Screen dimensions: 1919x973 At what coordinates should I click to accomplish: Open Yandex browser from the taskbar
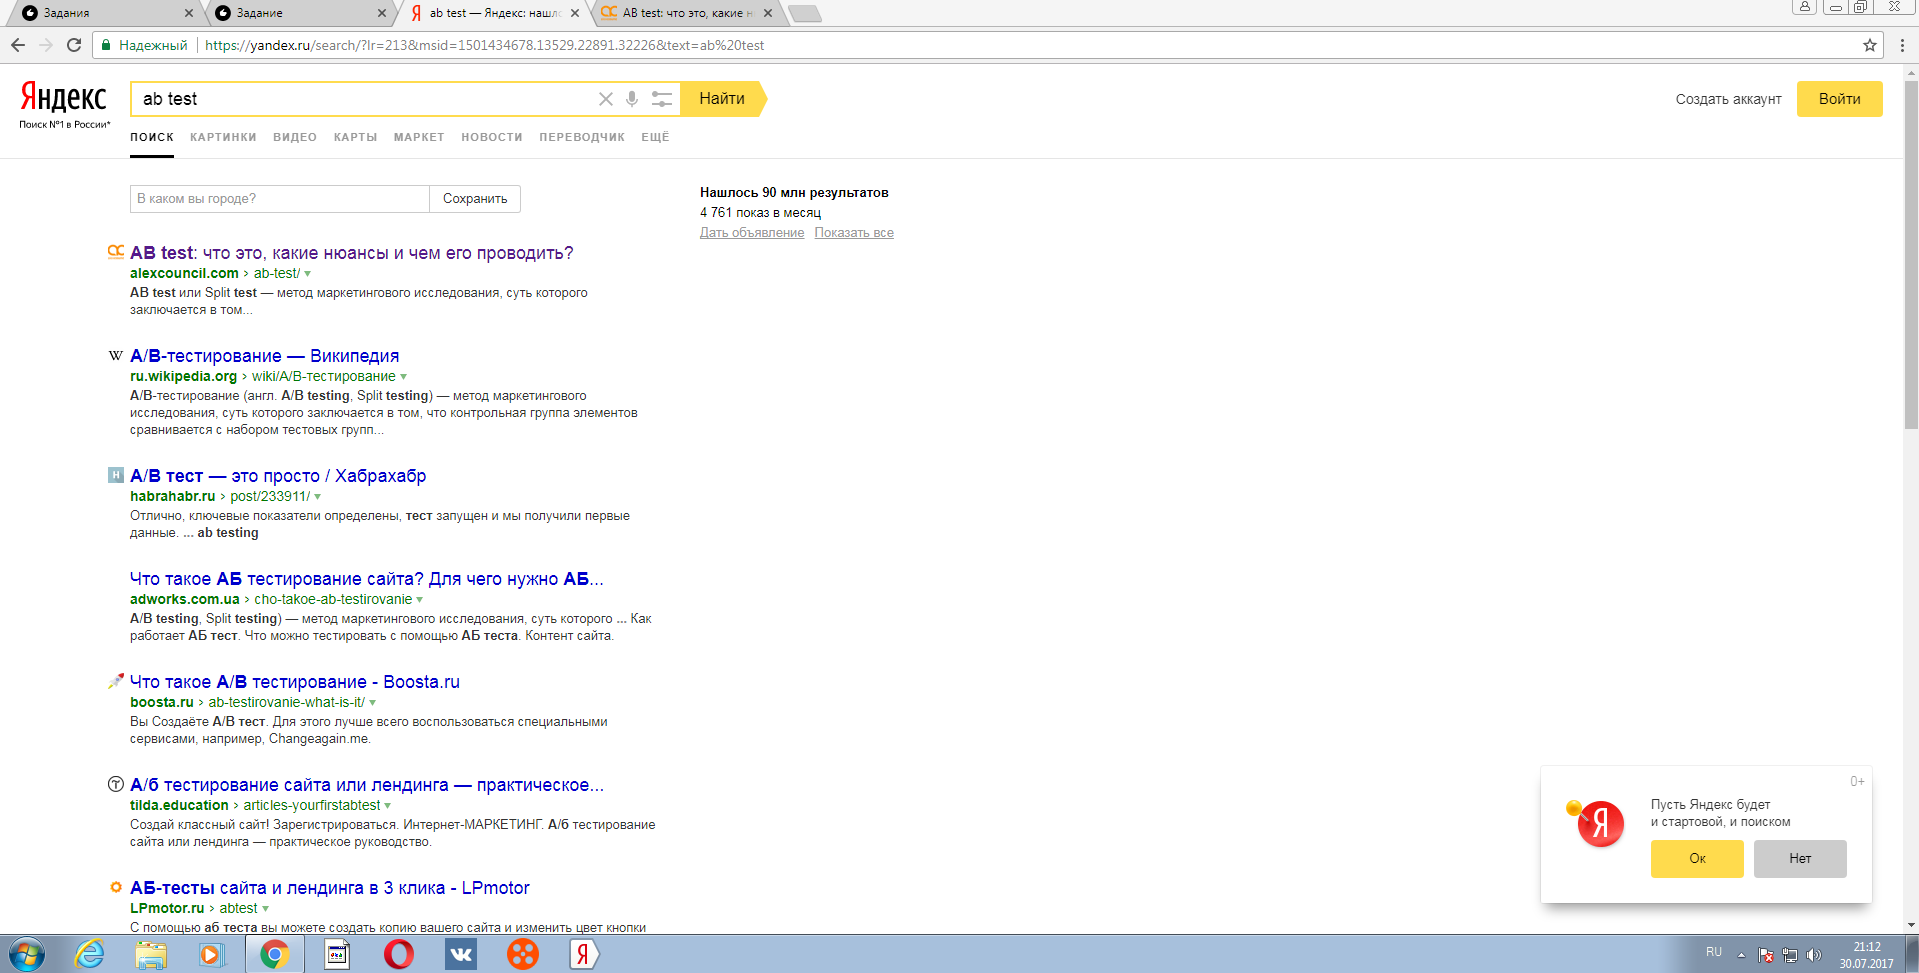[x=584, y=954]
